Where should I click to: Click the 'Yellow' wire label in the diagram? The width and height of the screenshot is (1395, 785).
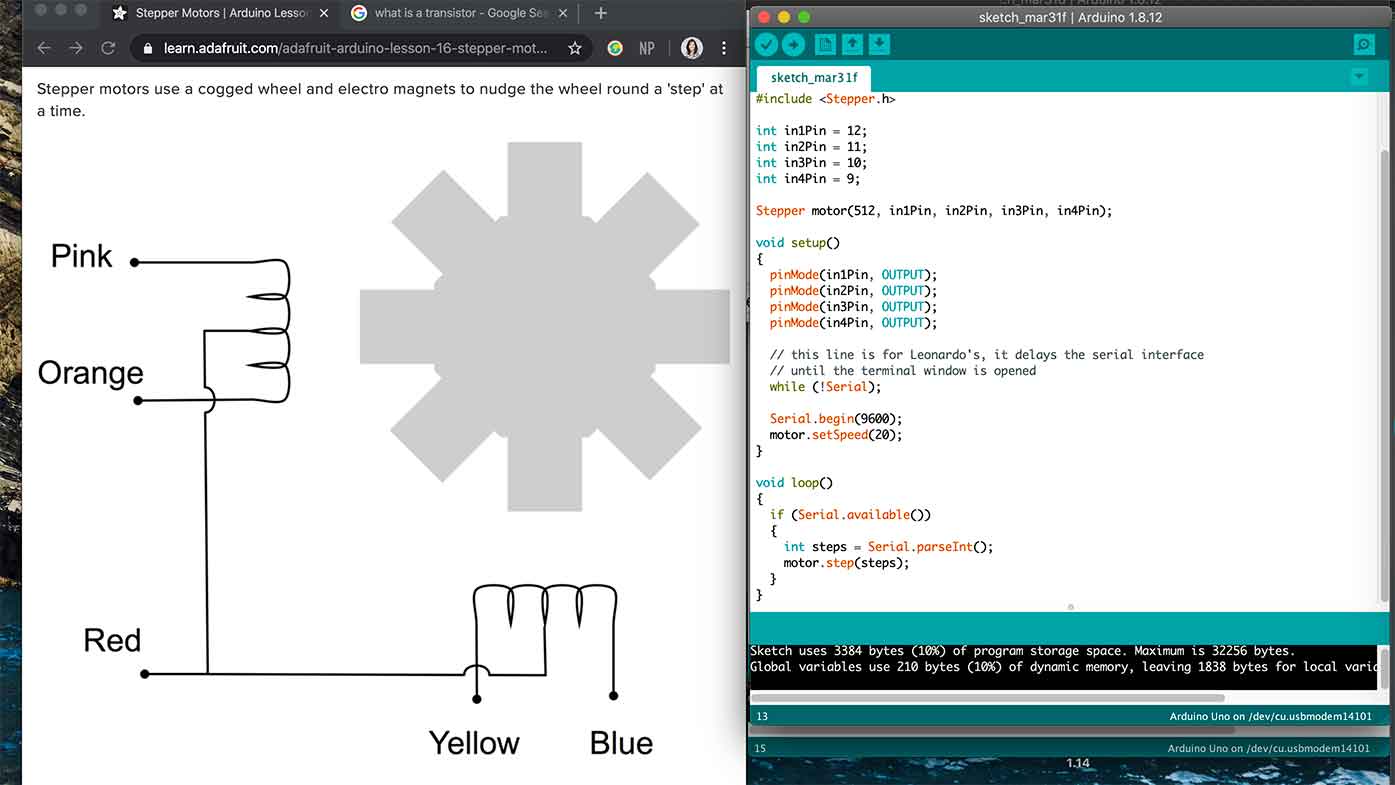click(x=474, y=743)
